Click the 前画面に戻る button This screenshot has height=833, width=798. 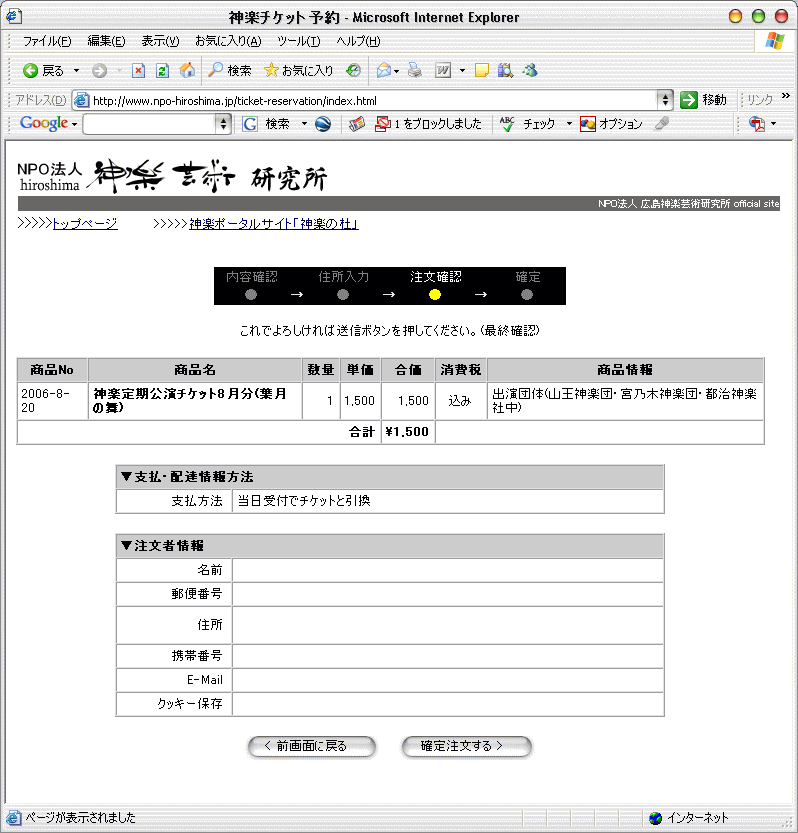(x=312, y=746)
